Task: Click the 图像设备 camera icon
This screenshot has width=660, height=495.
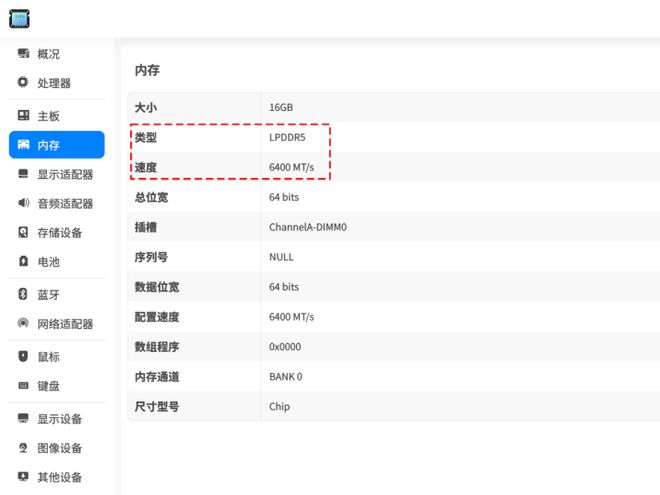Action: pos(23,447)
